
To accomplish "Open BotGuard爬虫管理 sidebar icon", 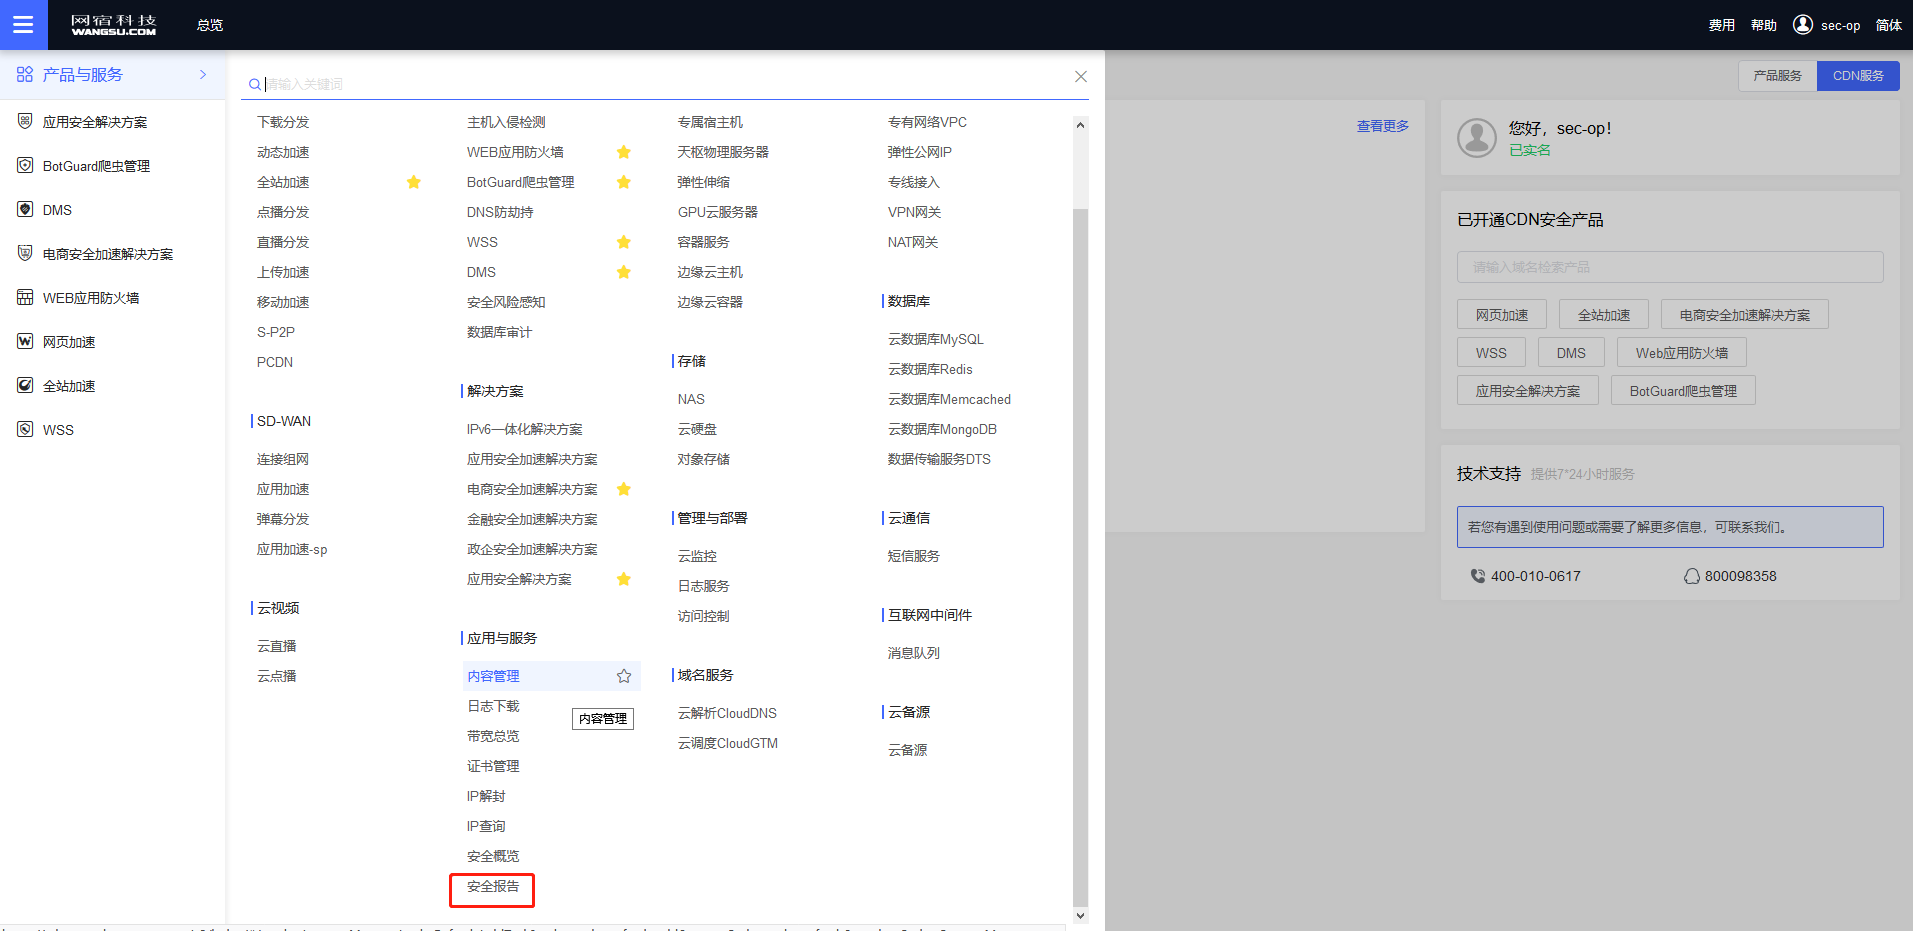I will pos(25,166).
